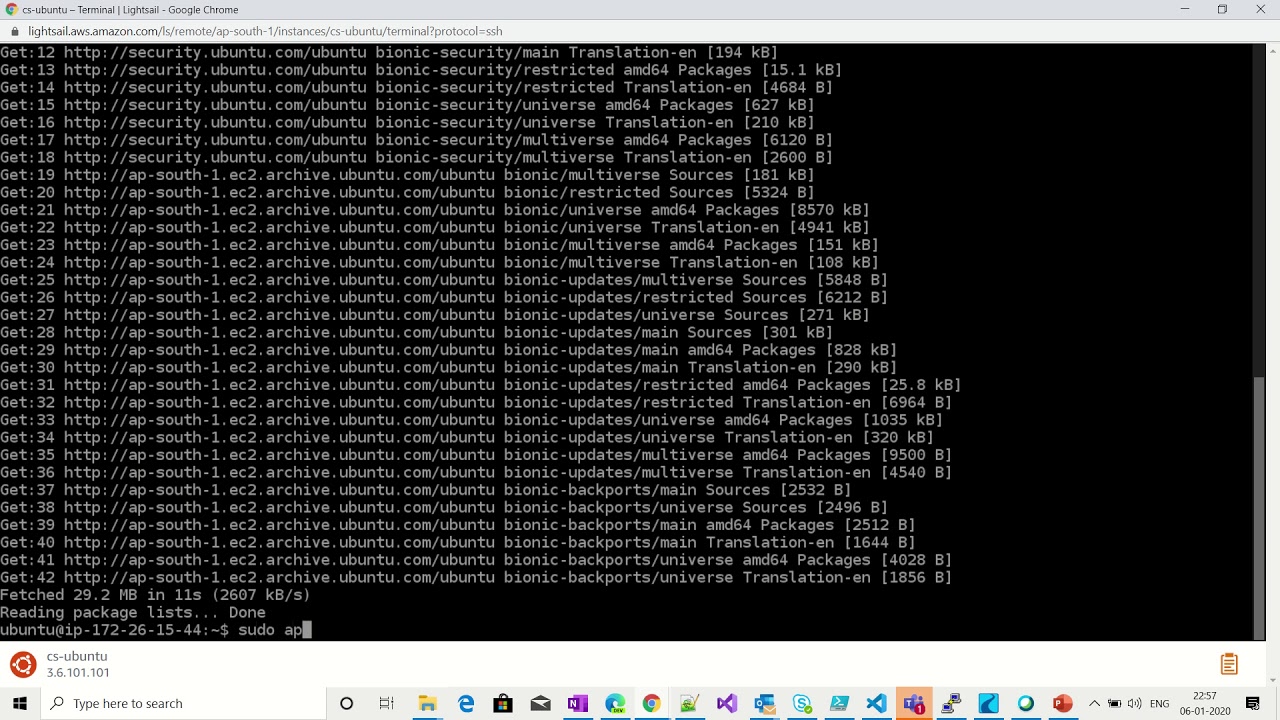Open the Lightsail clipboard icon
Screen dimensions: 1280x720
1229,664
